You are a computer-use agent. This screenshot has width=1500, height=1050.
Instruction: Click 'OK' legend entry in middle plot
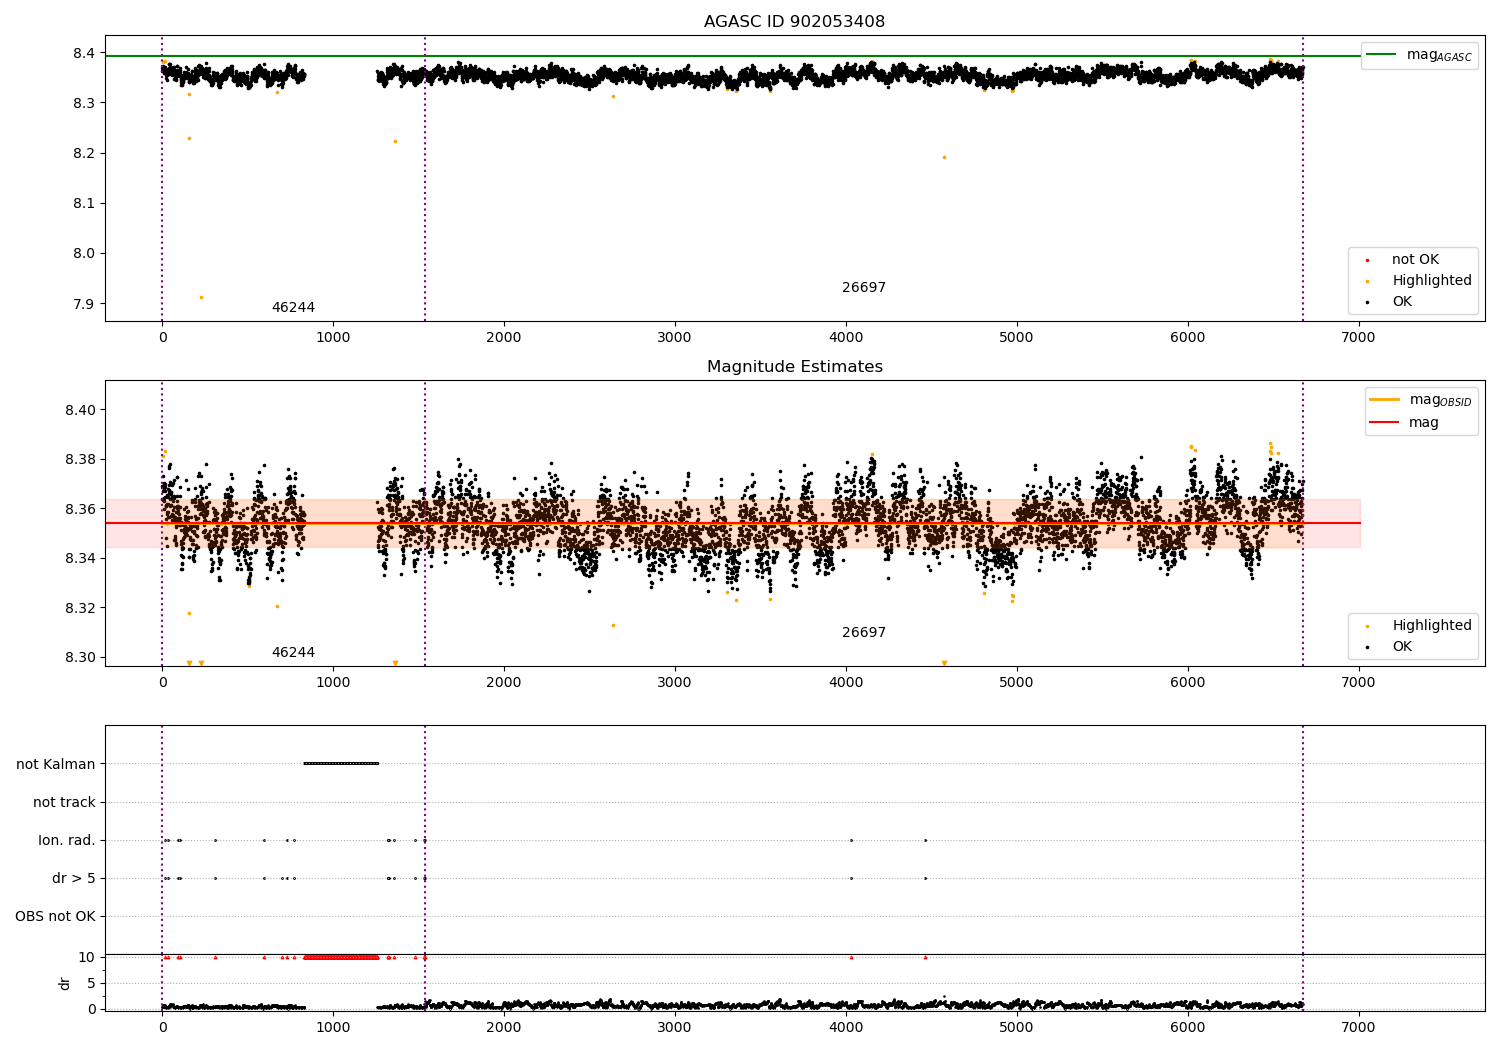point(1388,647)
